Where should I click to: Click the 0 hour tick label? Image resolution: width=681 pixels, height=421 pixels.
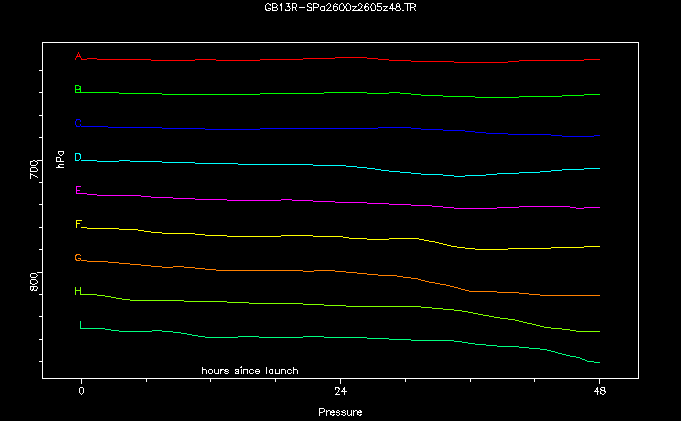tap(82, 392)
